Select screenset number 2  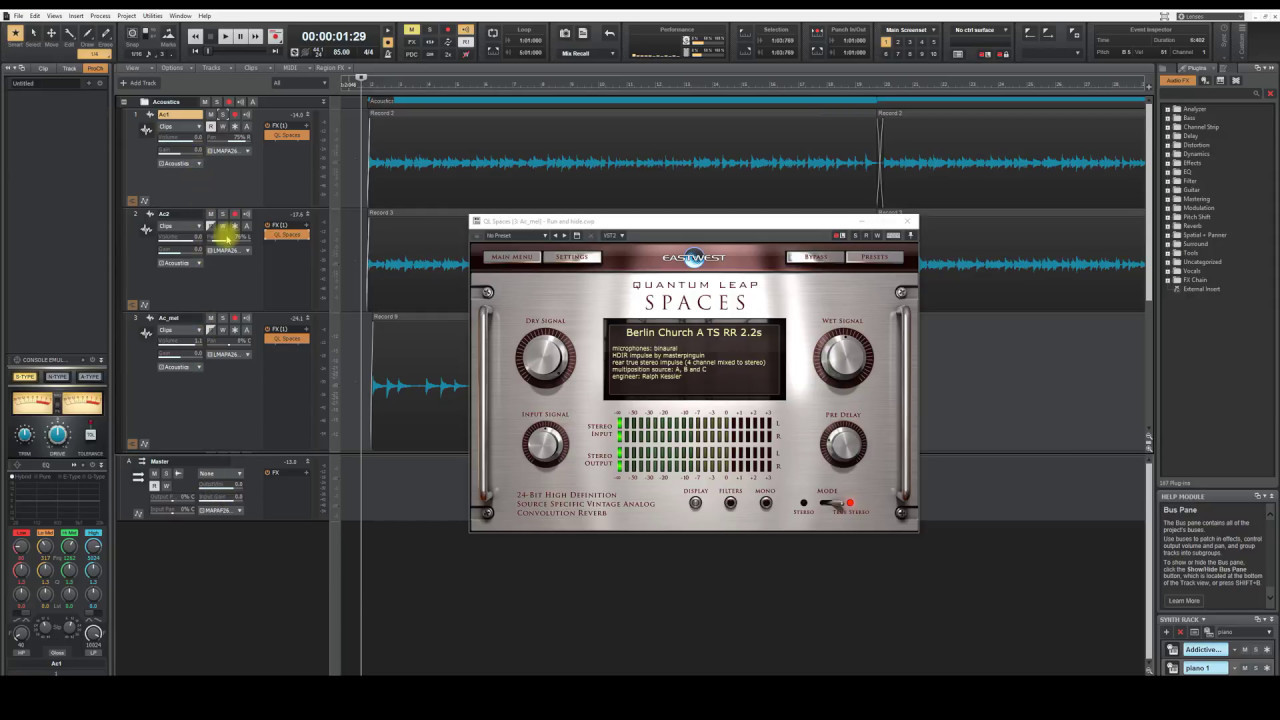(x=896, y=42)
